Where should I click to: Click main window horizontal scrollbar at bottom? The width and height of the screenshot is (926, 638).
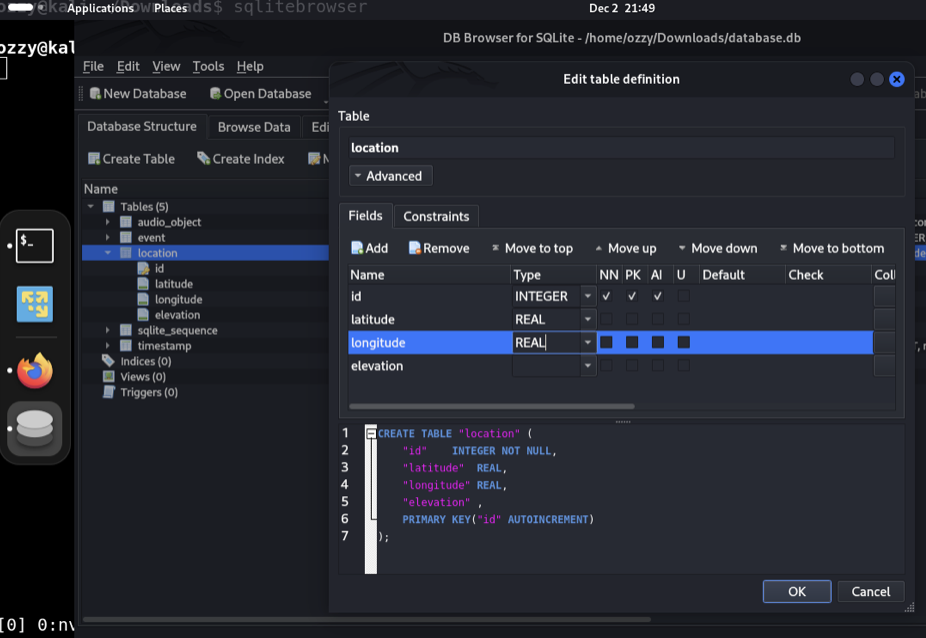coord(367,620)
